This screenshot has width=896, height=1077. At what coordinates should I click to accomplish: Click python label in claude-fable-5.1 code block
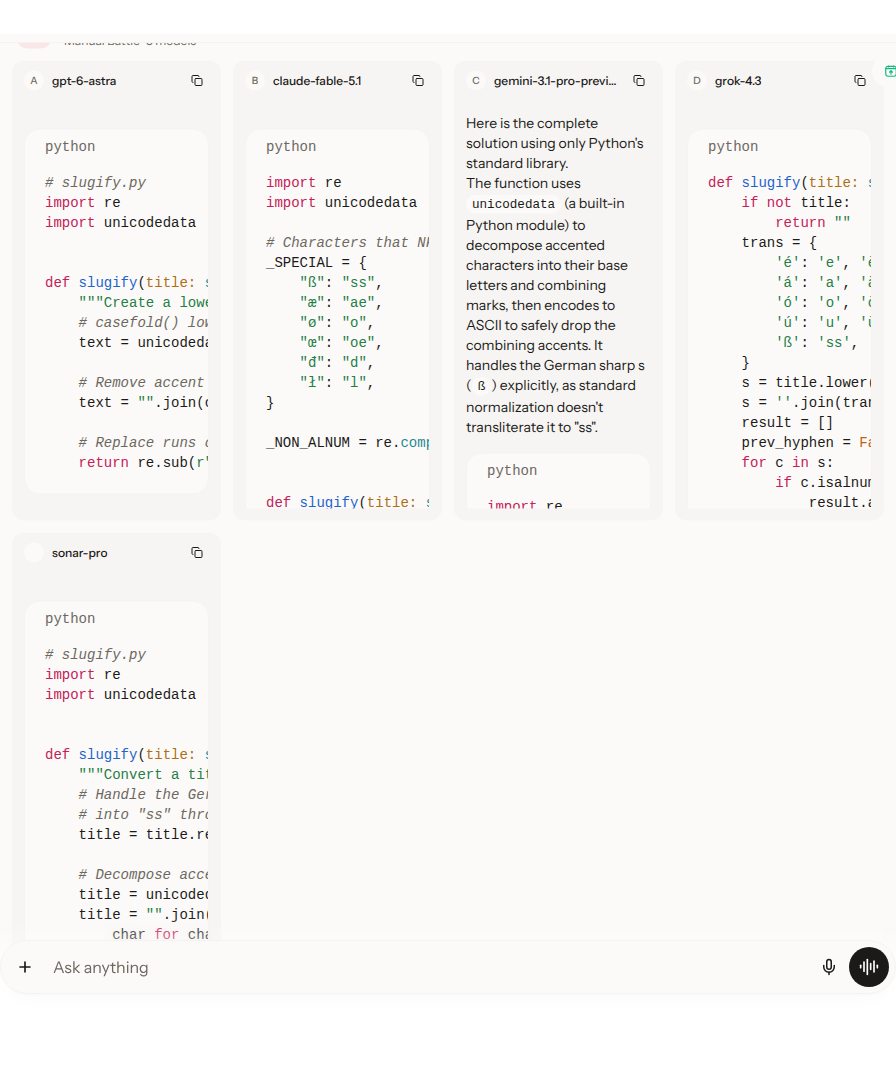[291, 146]
